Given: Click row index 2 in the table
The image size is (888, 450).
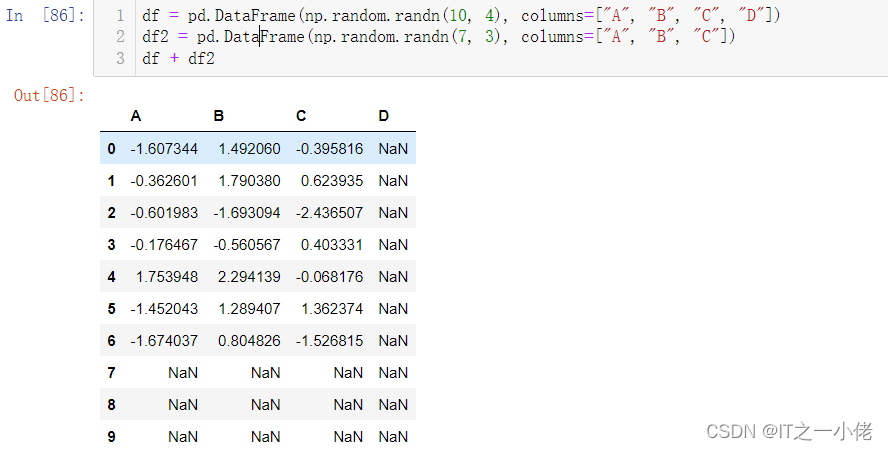Looking at the screenshot, I should [x=111, y=213].
